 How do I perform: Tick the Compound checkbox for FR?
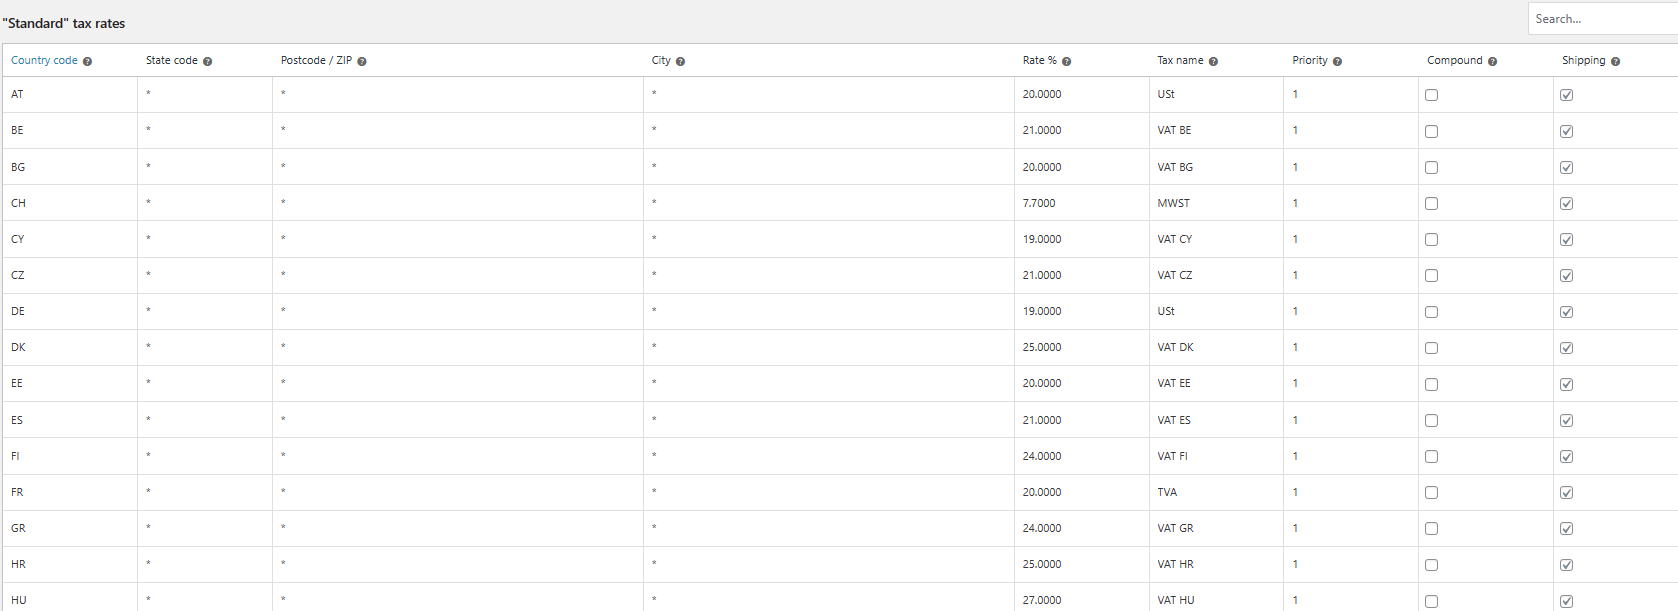pos(1431,493)
